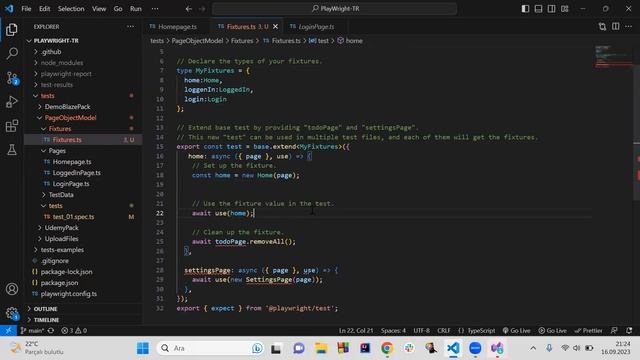The height and width of the screenshot is (360, 640).
Task: Open the Selection menu
Action: pyautogui.click(x=71, y=9)
